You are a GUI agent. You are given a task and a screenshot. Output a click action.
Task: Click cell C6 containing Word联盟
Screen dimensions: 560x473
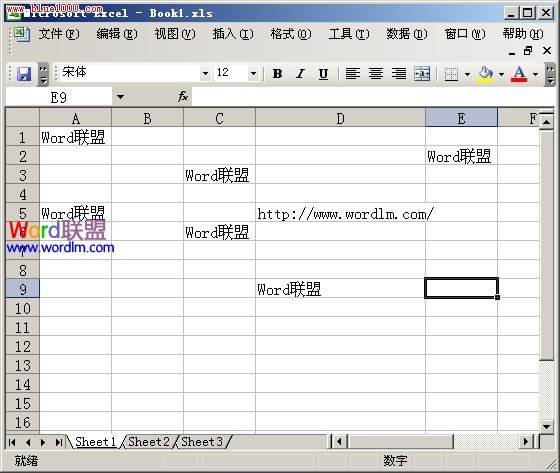pyautogui.click(x=219, y=231)
